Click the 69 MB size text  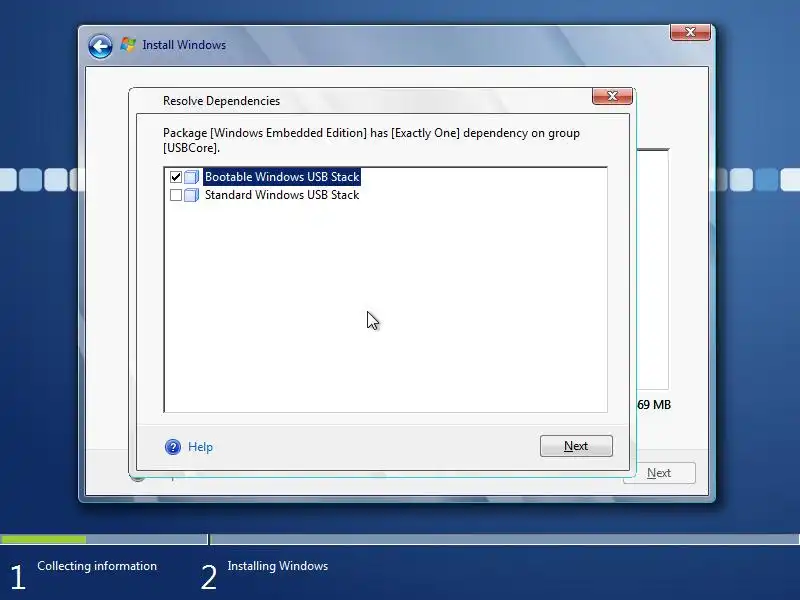[x=654, y=405]
